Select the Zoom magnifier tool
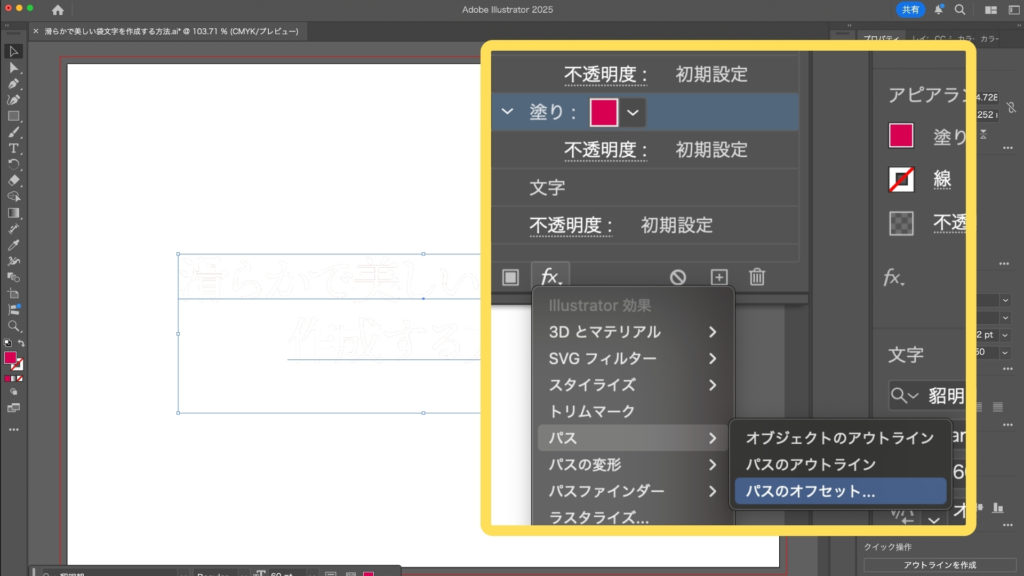Screen dimensions: 1024x576 tap(14, 326)
